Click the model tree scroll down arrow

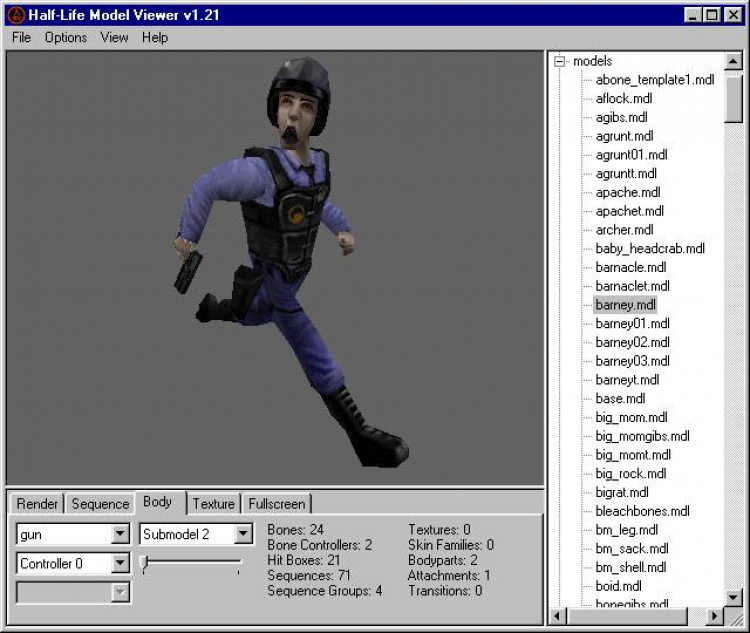733,597
